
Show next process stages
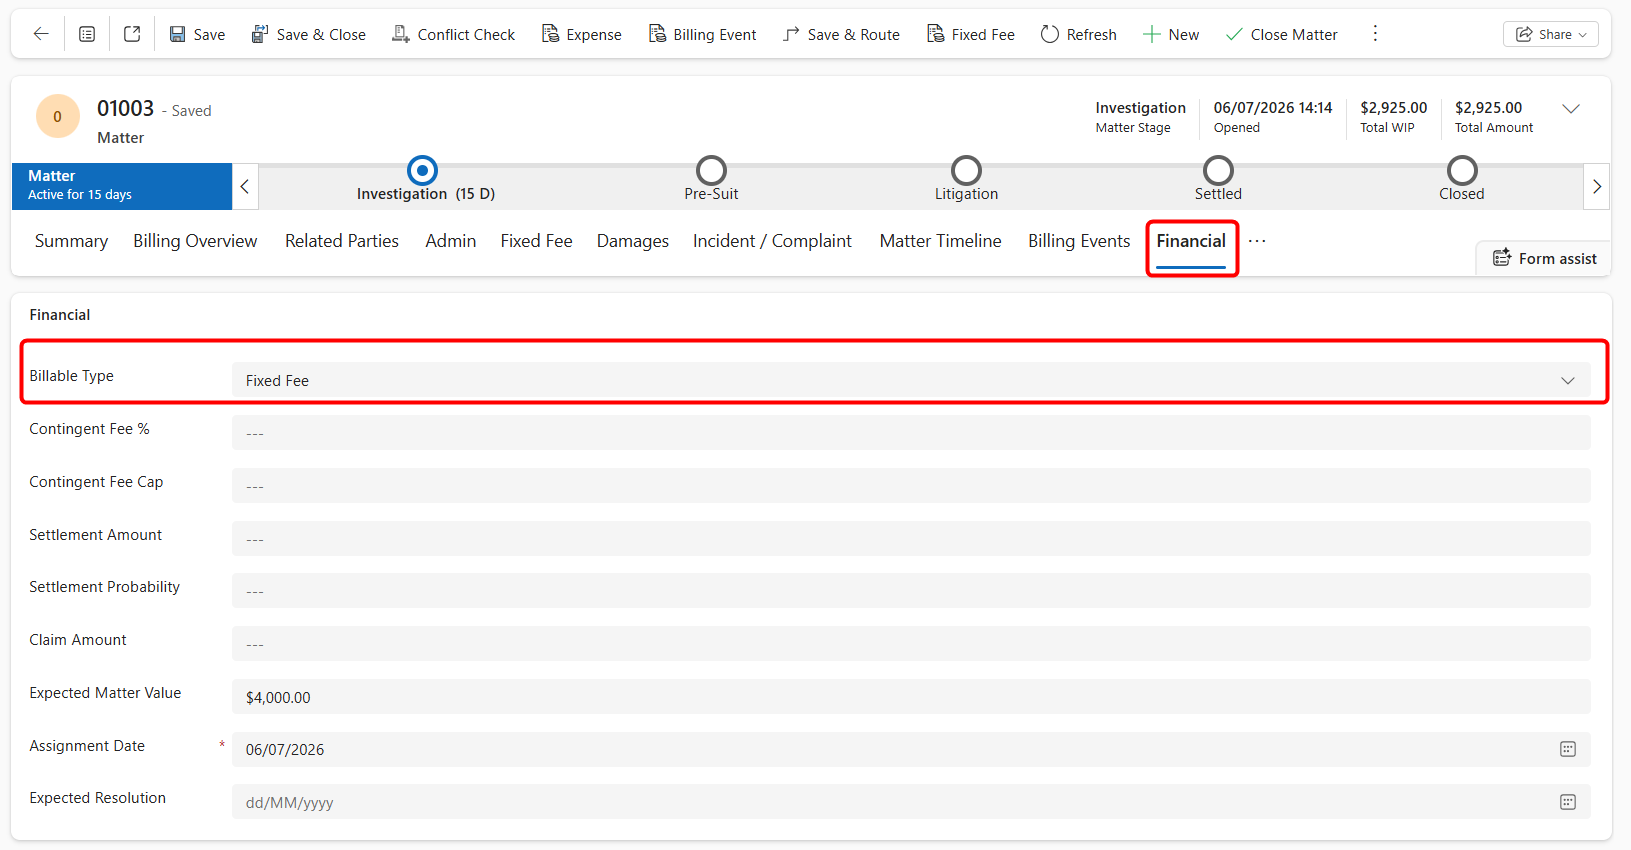[x=1596, y=186]
